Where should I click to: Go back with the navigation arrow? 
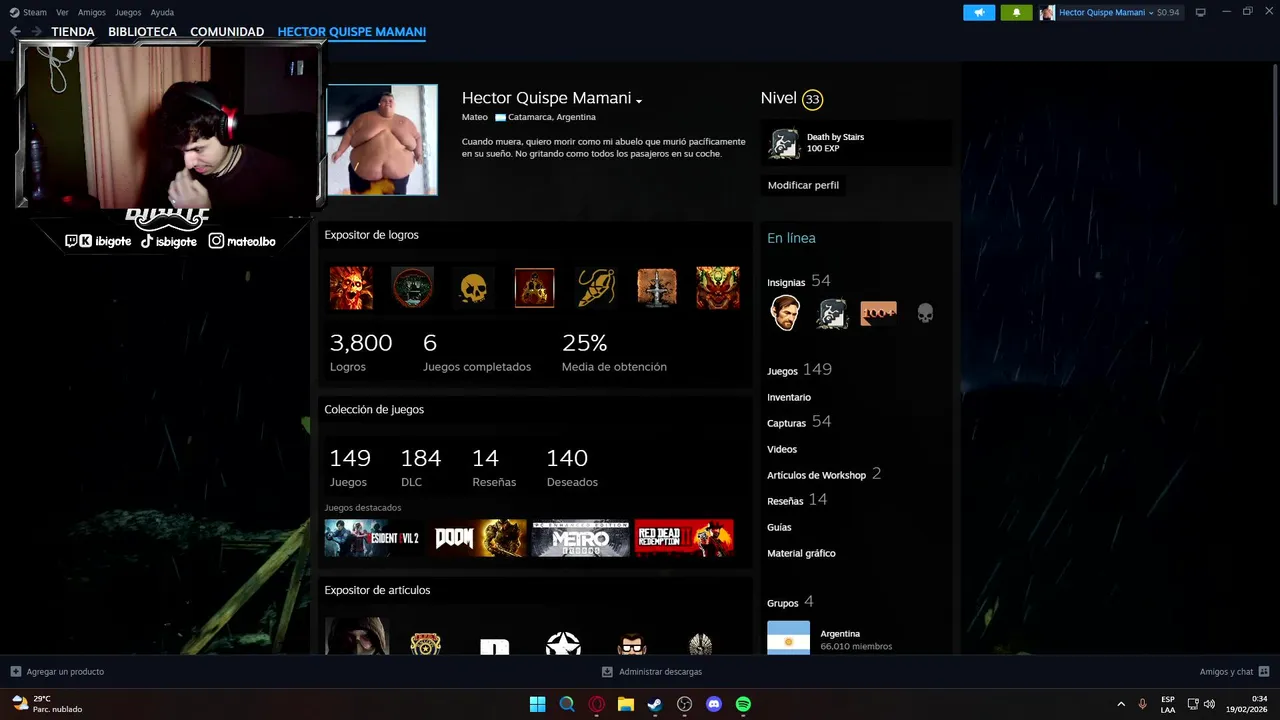pos(15,32)
